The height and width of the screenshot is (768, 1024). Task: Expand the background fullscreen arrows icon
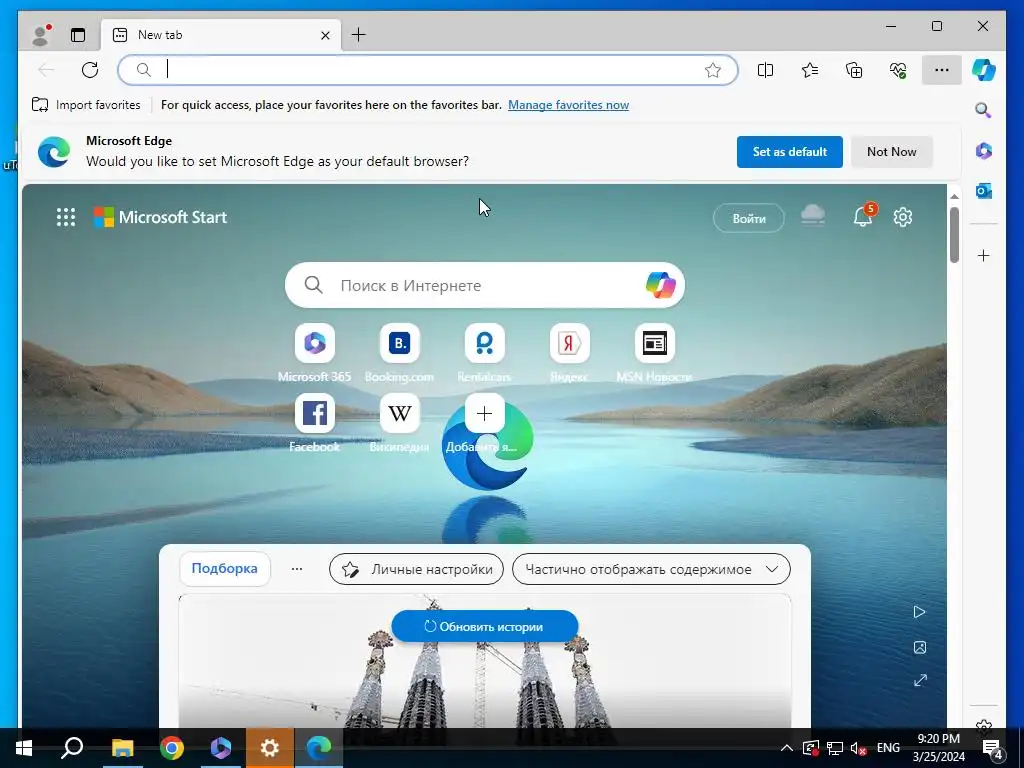click(x=920, y=680)
